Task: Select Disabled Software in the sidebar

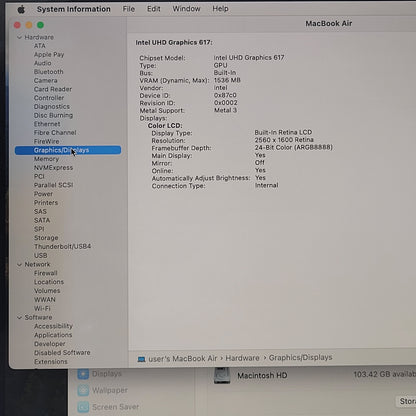Action: coord(62,352)
